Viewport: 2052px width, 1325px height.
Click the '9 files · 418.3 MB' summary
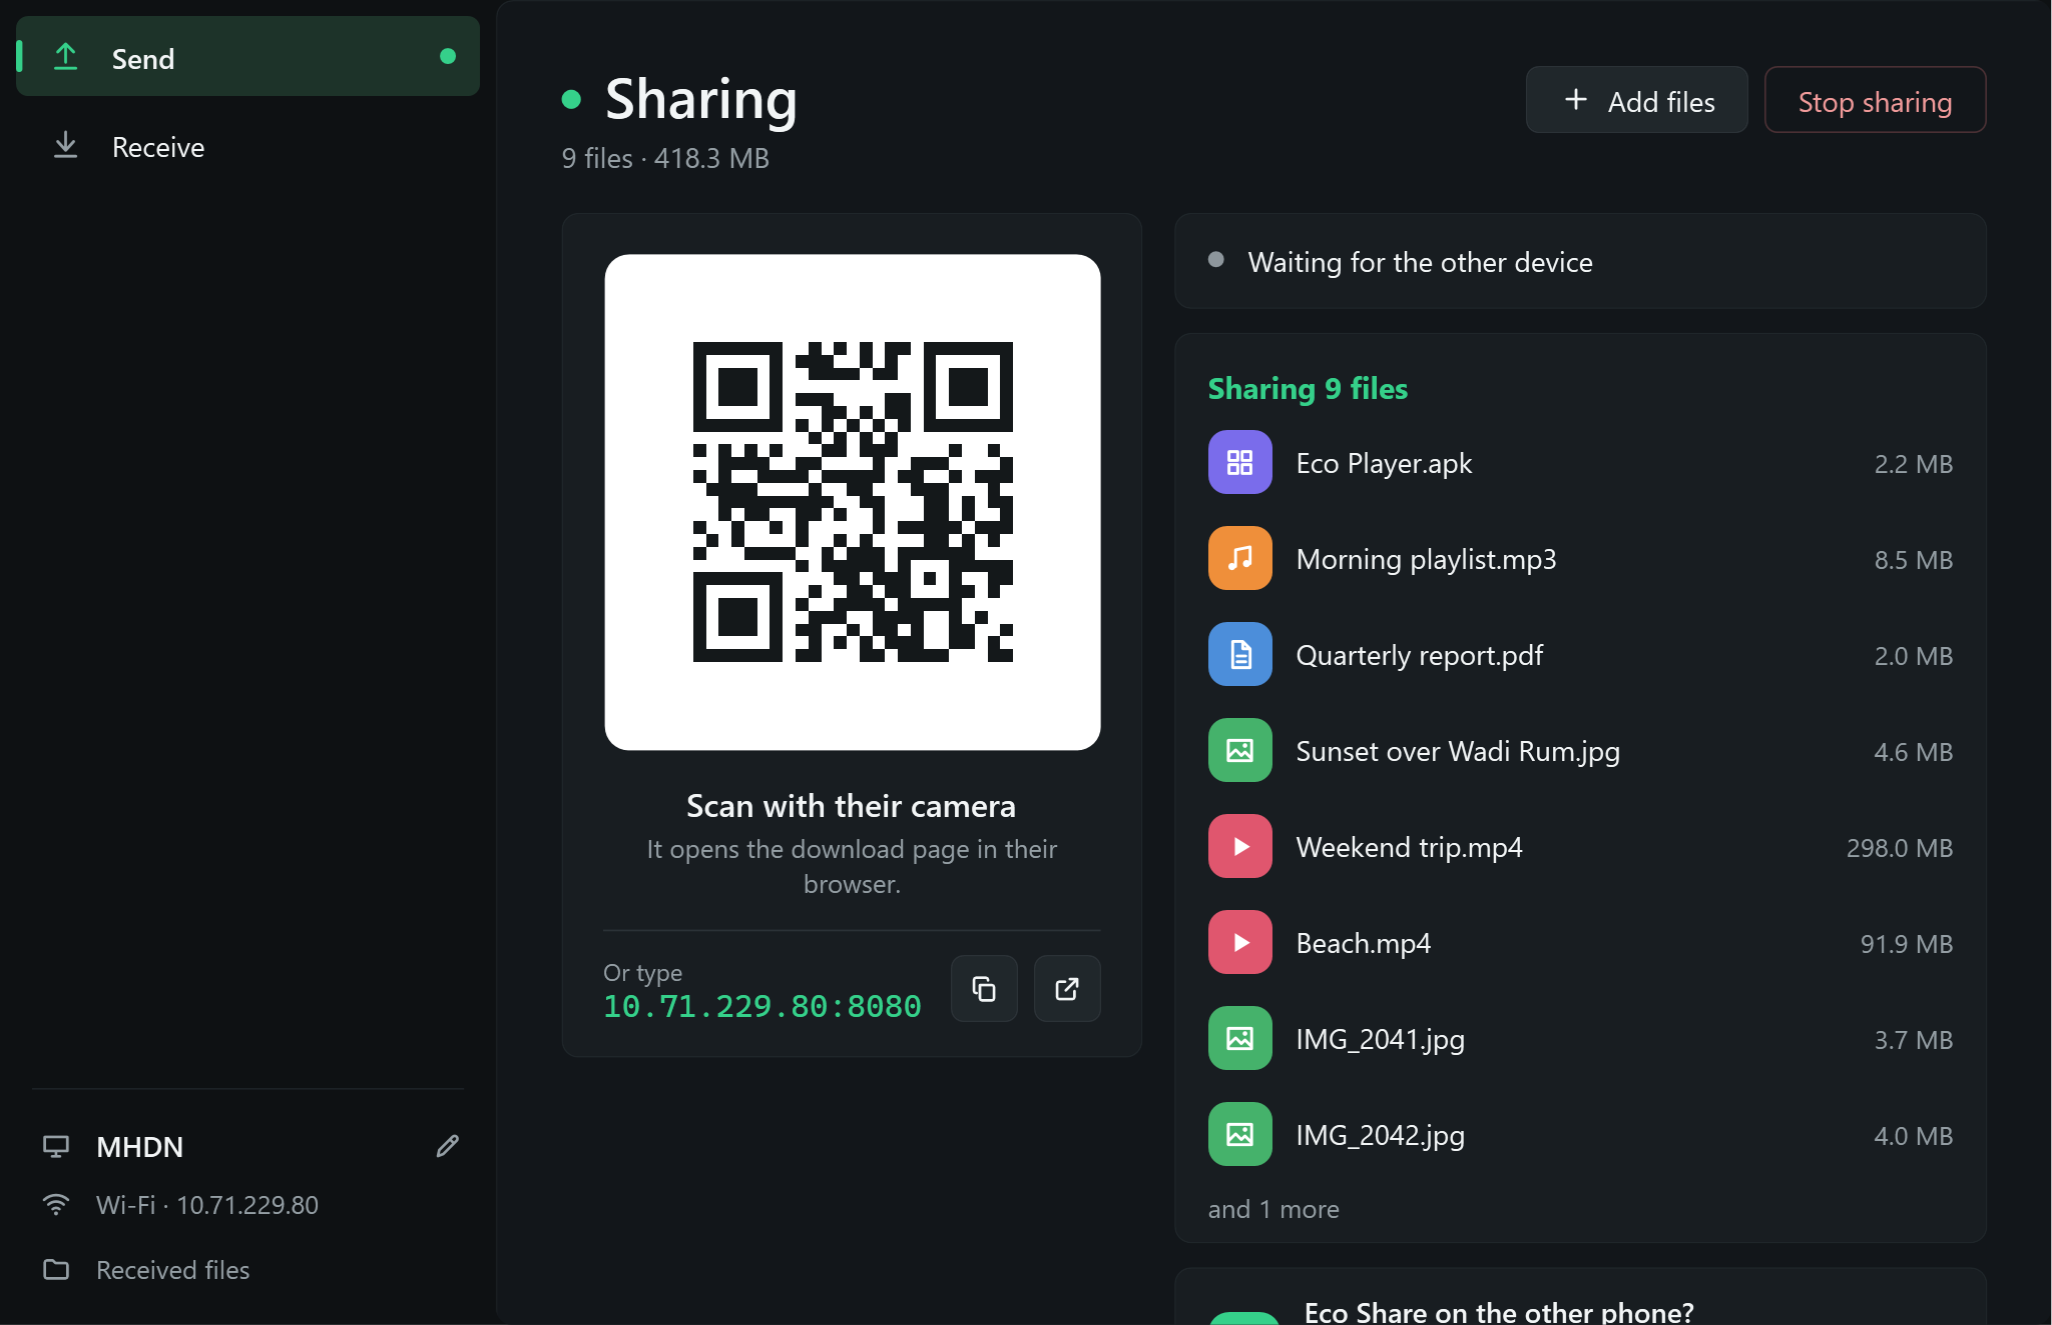pos(665,158)
